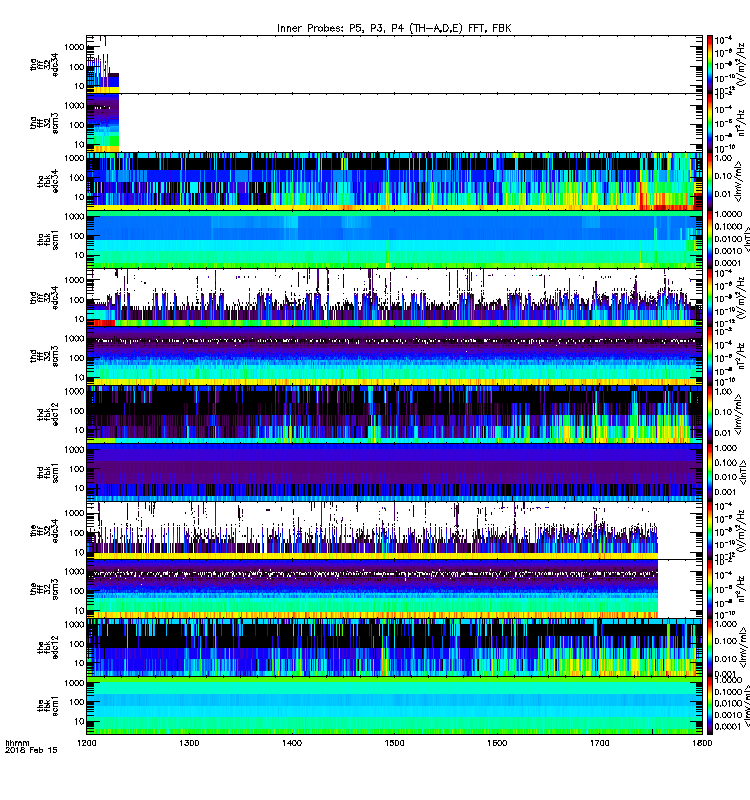Viewport: 750px width, 800px height.
Task: Click the 1500 time axis label
Action: (x=394, y=743)
